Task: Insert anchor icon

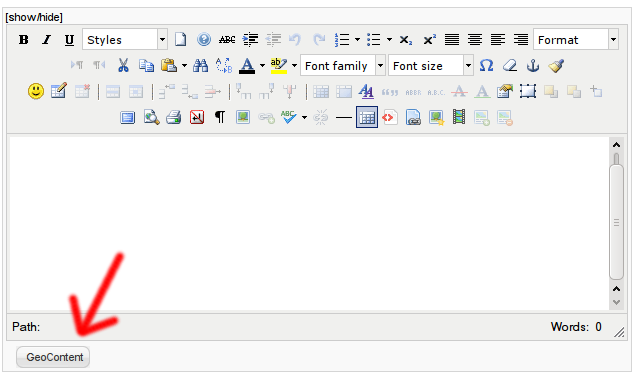Action: pos(533,65)
